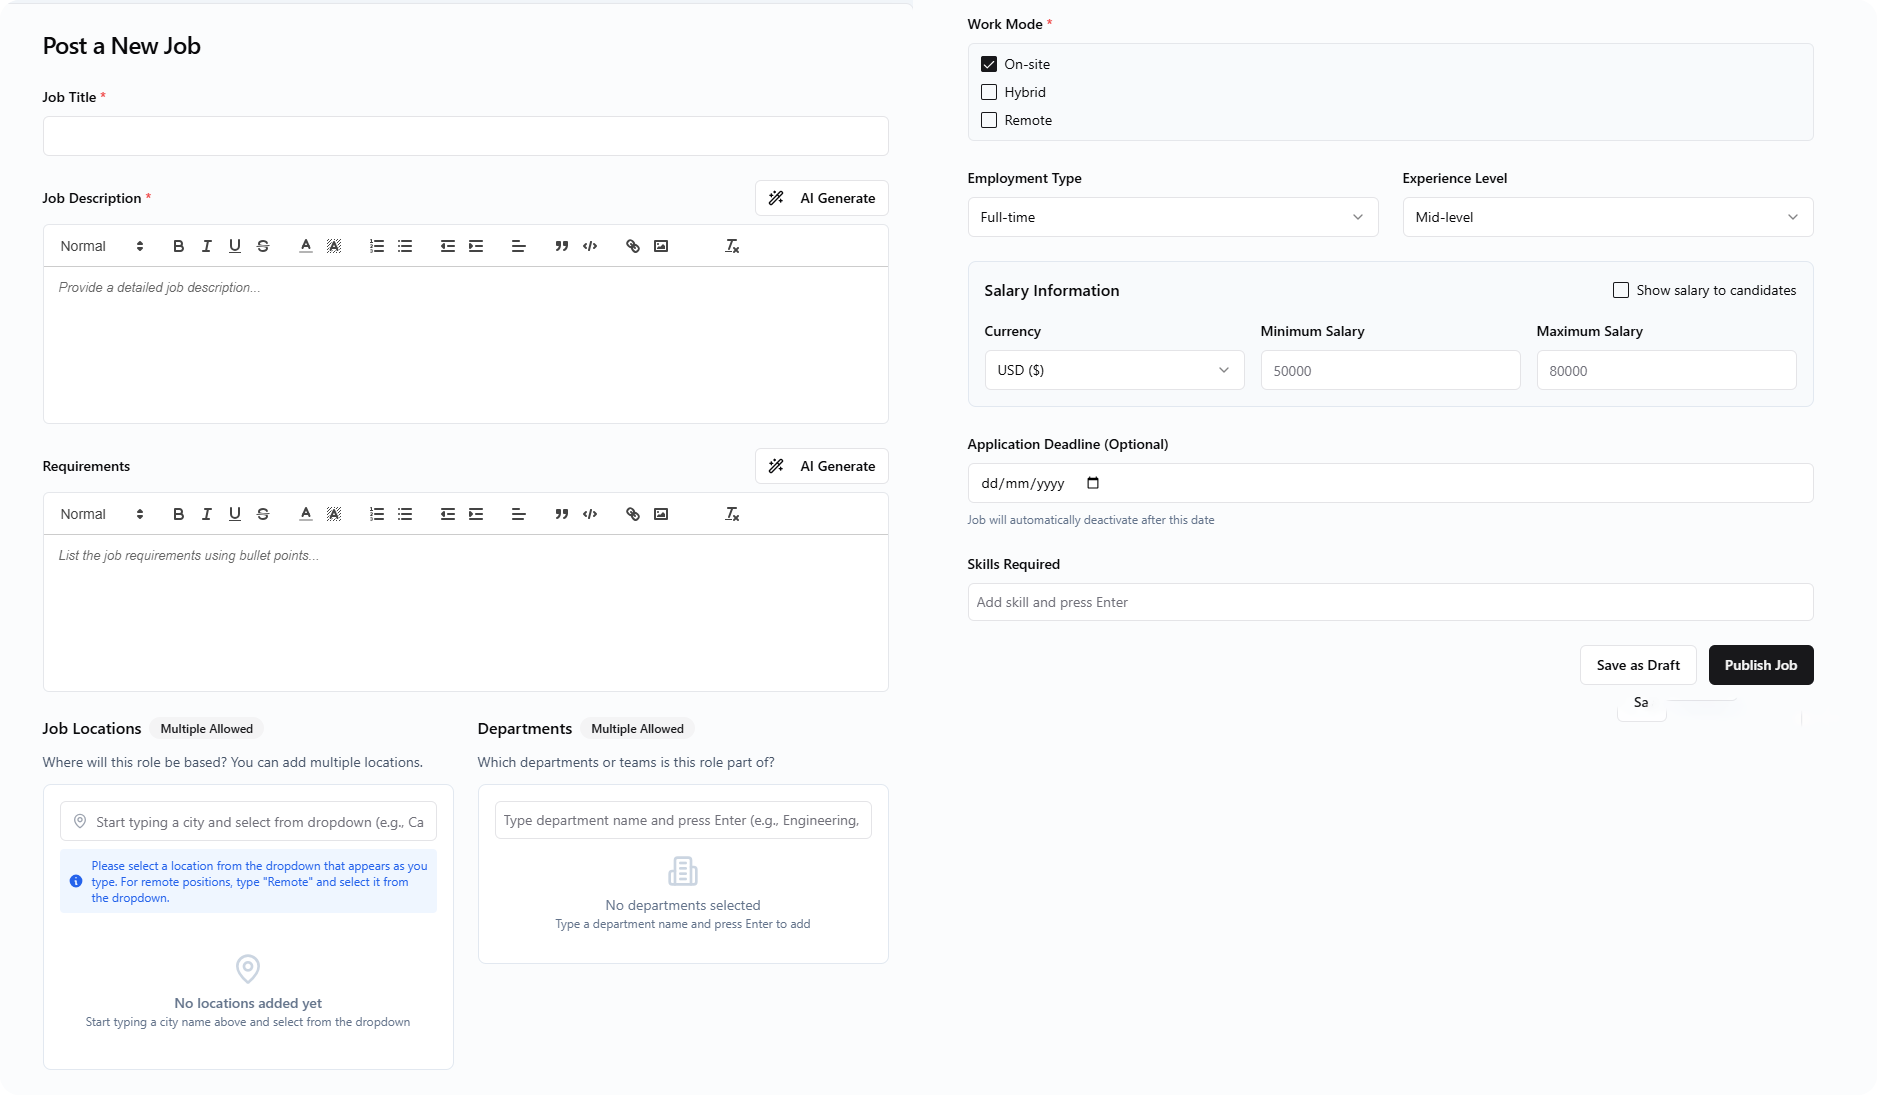
Task: Uncheck the On-site work mode
Action: [989, 64]
